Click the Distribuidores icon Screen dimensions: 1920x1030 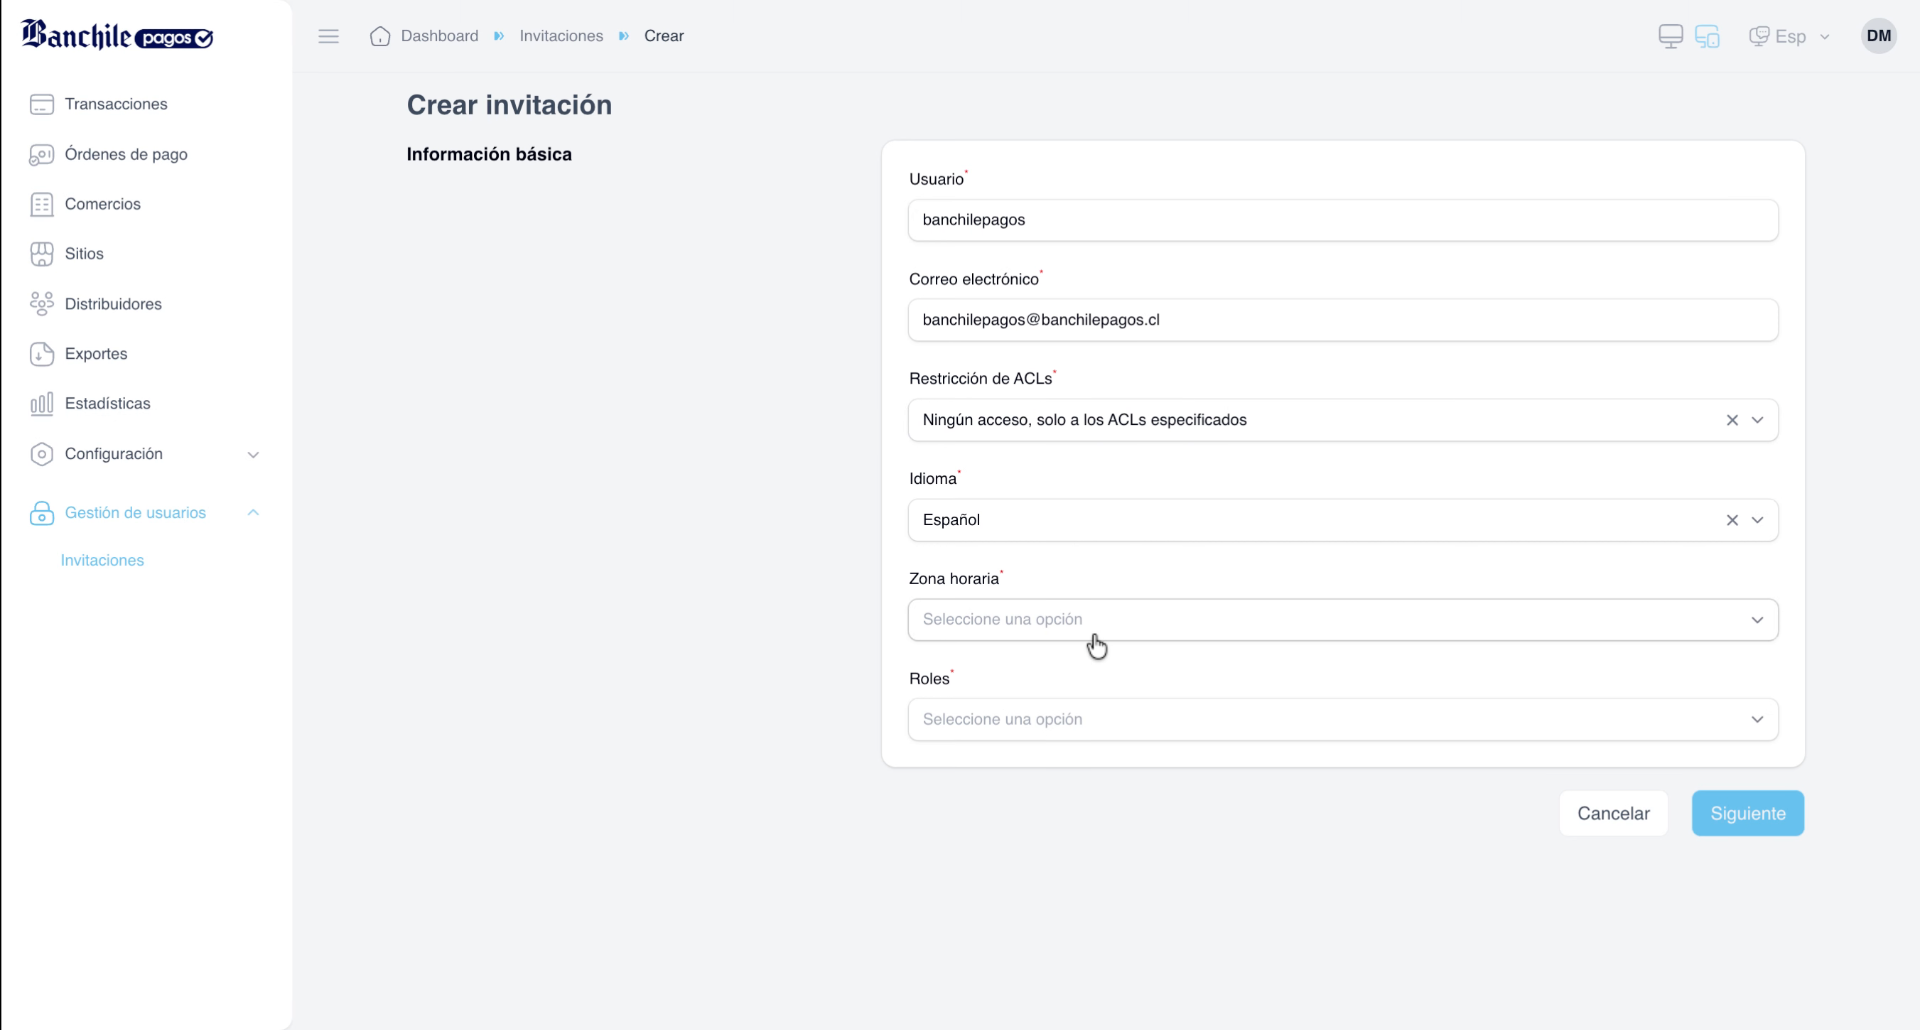(42, 304)
